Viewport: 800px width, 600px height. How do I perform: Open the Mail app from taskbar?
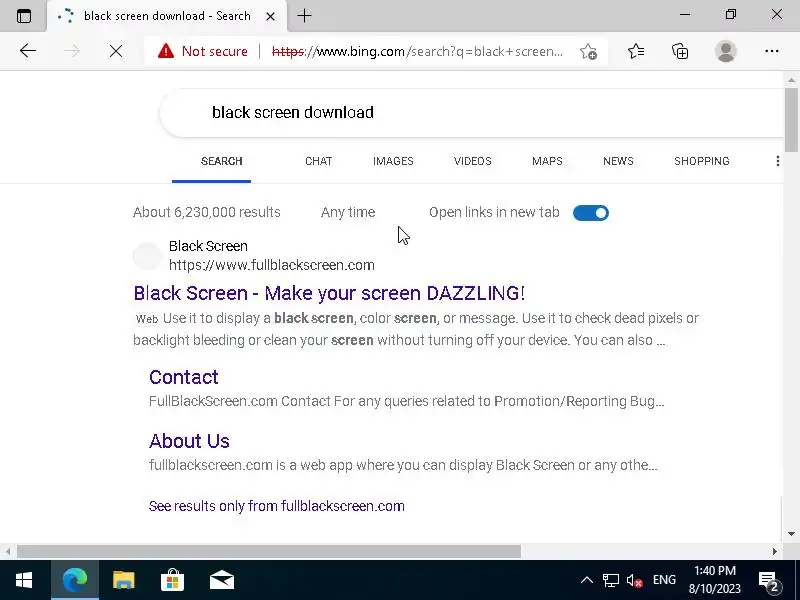click(222, 580)
